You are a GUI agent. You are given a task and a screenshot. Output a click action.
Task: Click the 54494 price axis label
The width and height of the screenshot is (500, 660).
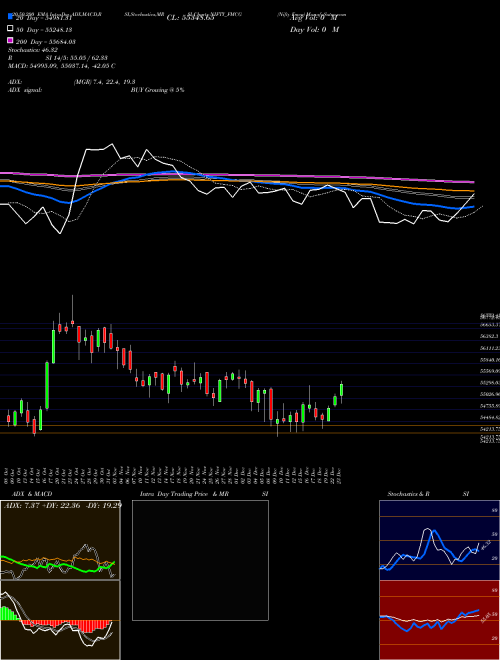coord(490,418)
